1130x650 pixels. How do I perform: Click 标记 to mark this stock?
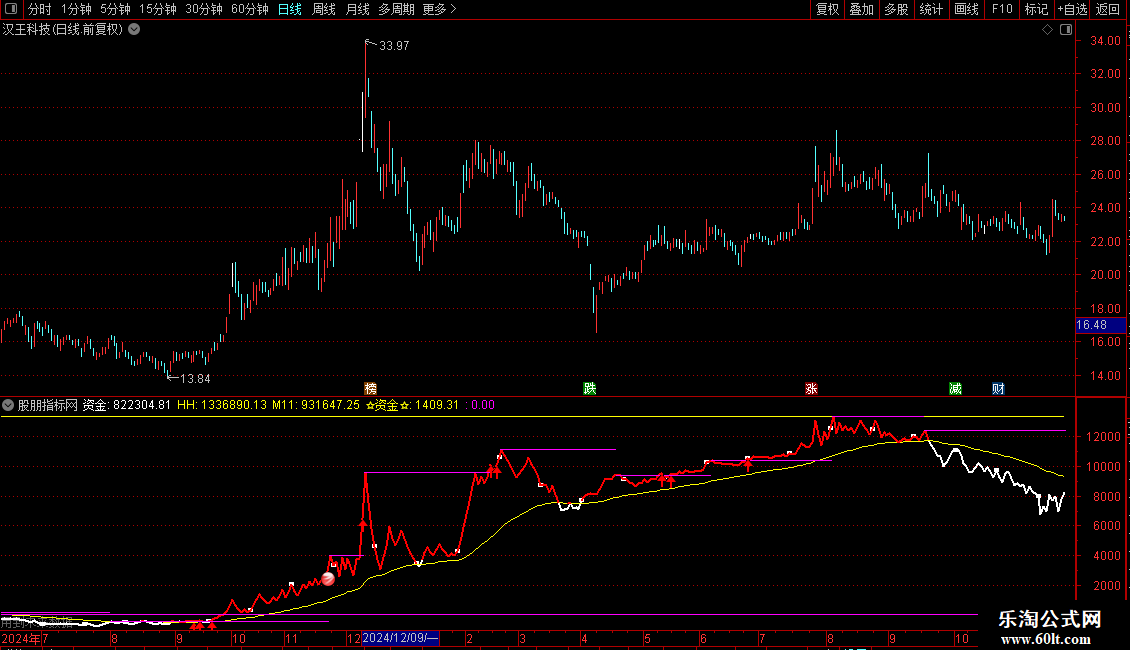(1036, 9)
